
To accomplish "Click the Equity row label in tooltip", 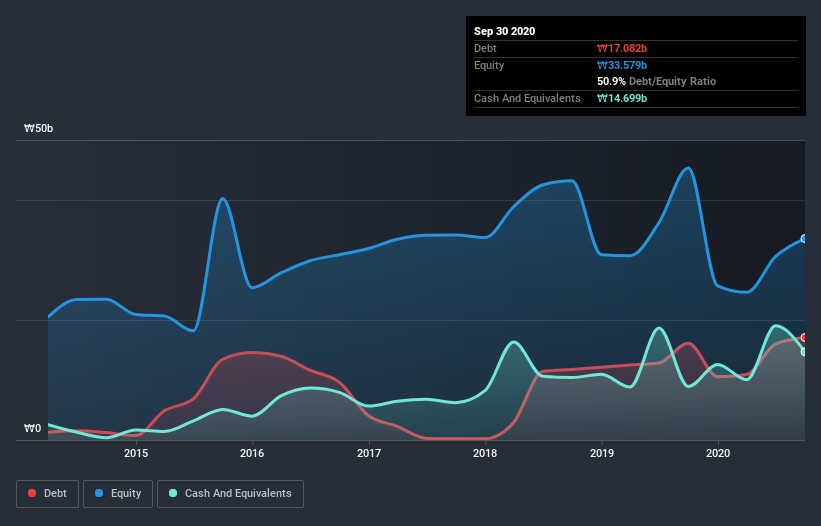I will 489,65.
